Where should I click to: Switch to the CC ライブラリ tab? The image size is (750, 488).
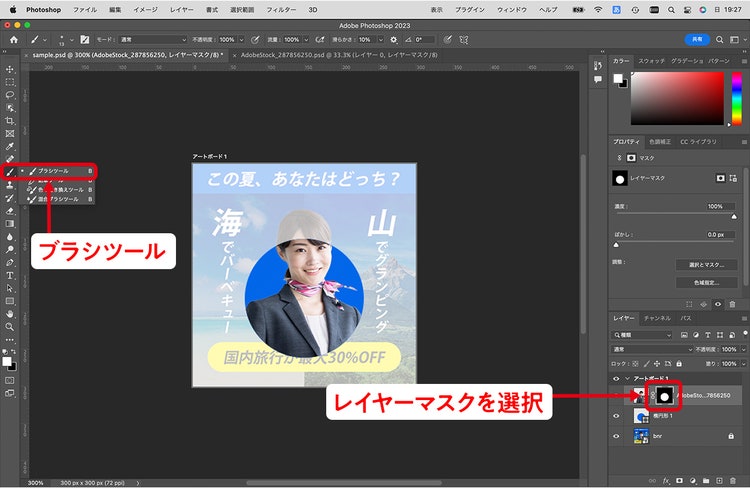click(x=698, y=142)
